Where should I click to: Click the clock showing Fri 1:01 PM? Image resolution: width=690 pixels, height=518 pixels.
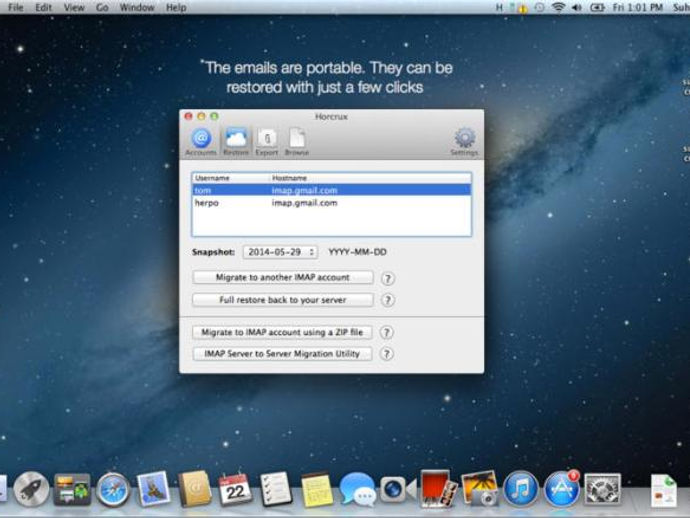click(638, 7)
